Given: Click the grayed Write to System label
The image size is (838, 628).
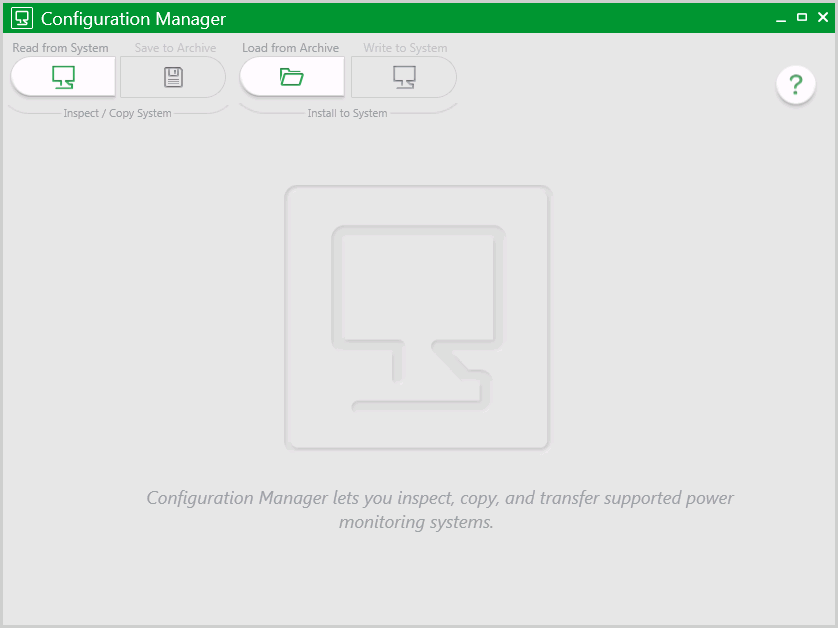Looking at the screenshot, I should click(x=404, y=47).
